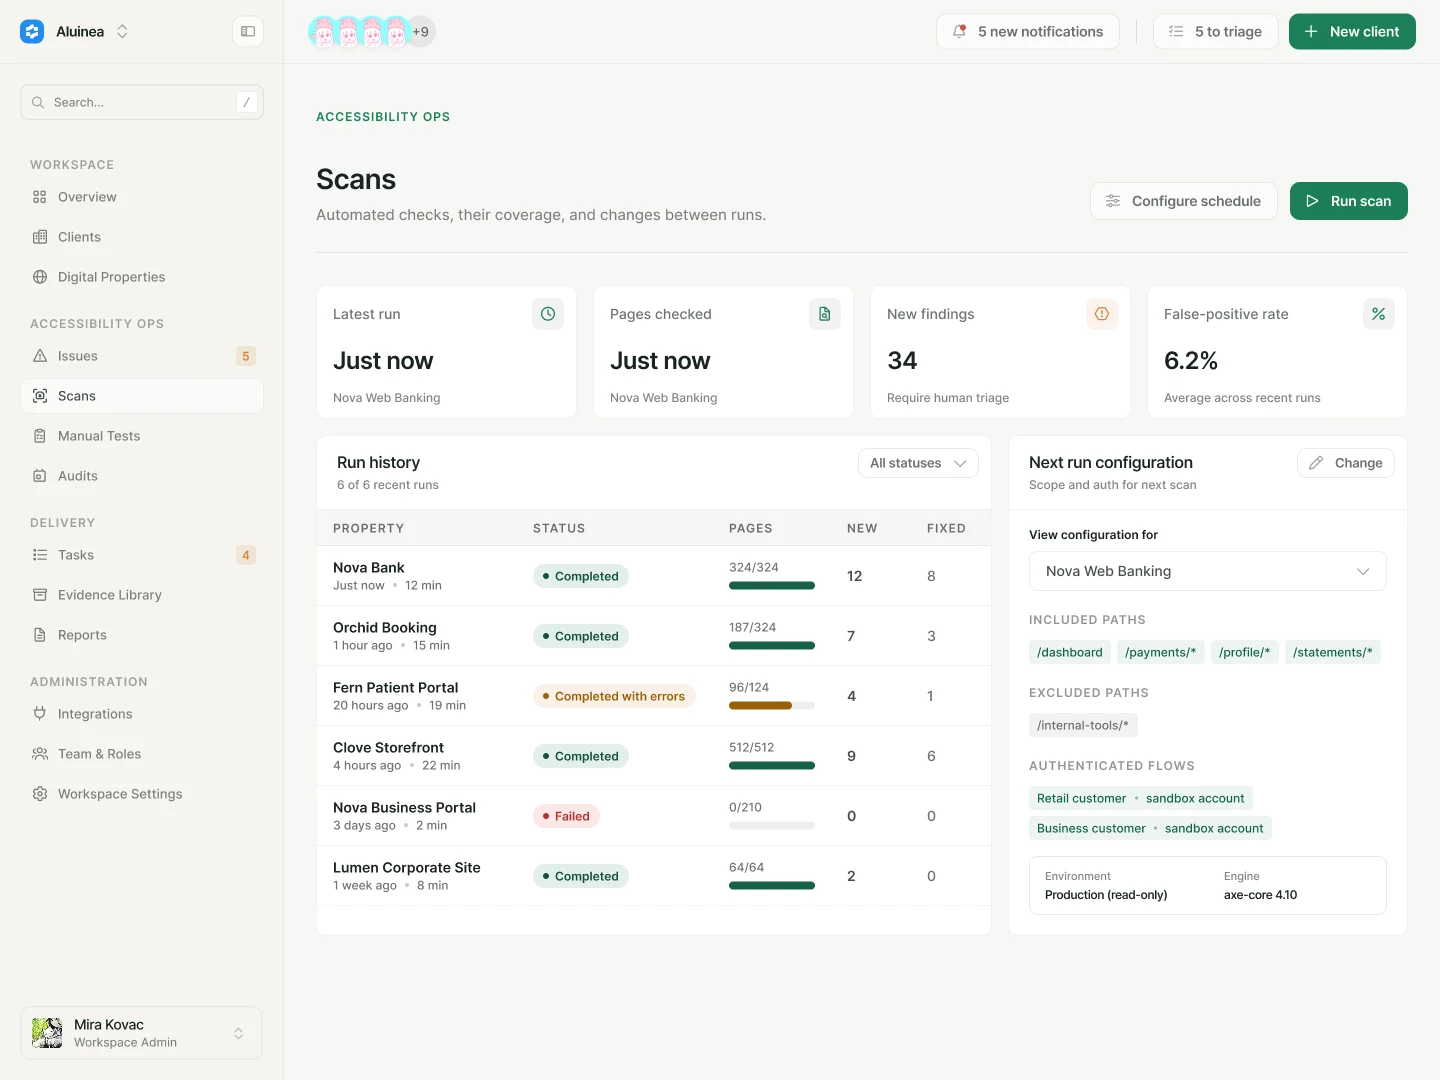Click Change for next run configuration
The width and height of the screenshot is (1440, 1080).
click(x=1346, y=463)
